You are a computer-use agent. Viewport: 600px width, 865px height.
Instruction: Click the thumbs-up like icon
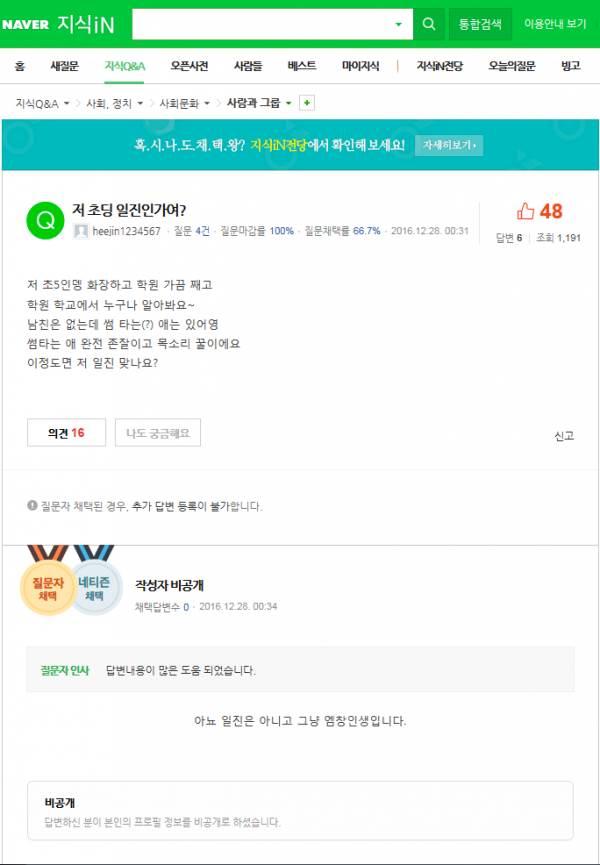point(526,211)
